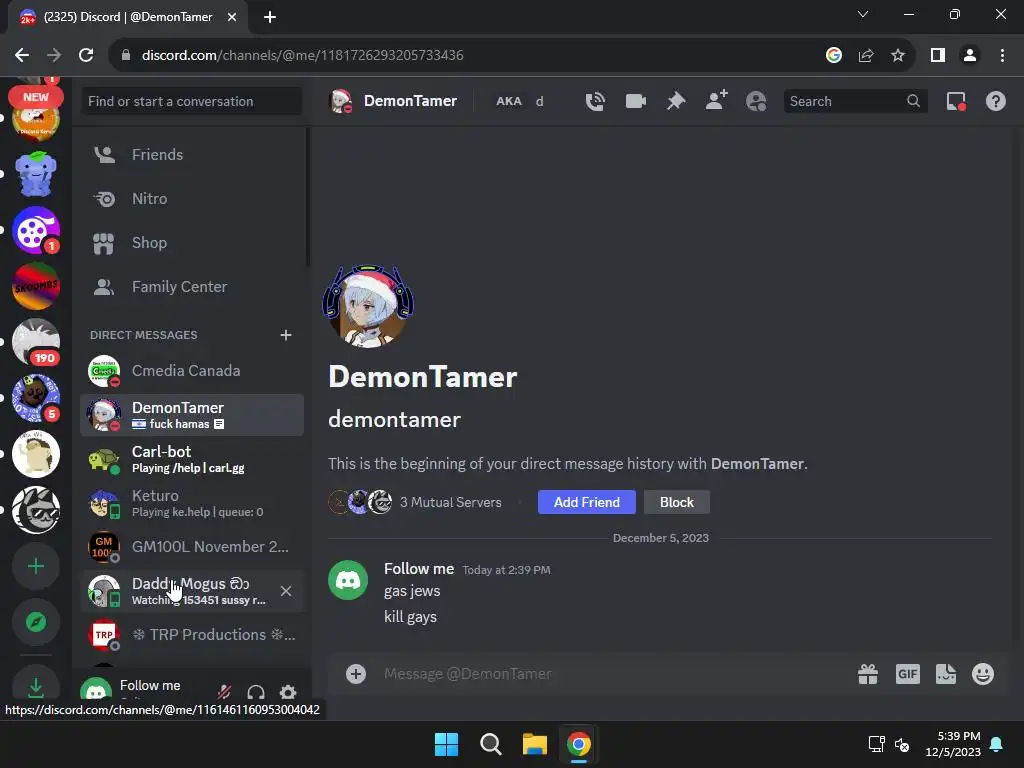The width and height of the screenshot is (1024, 768).
Task: Open the server with 190 badge
Action: (36, 342)
